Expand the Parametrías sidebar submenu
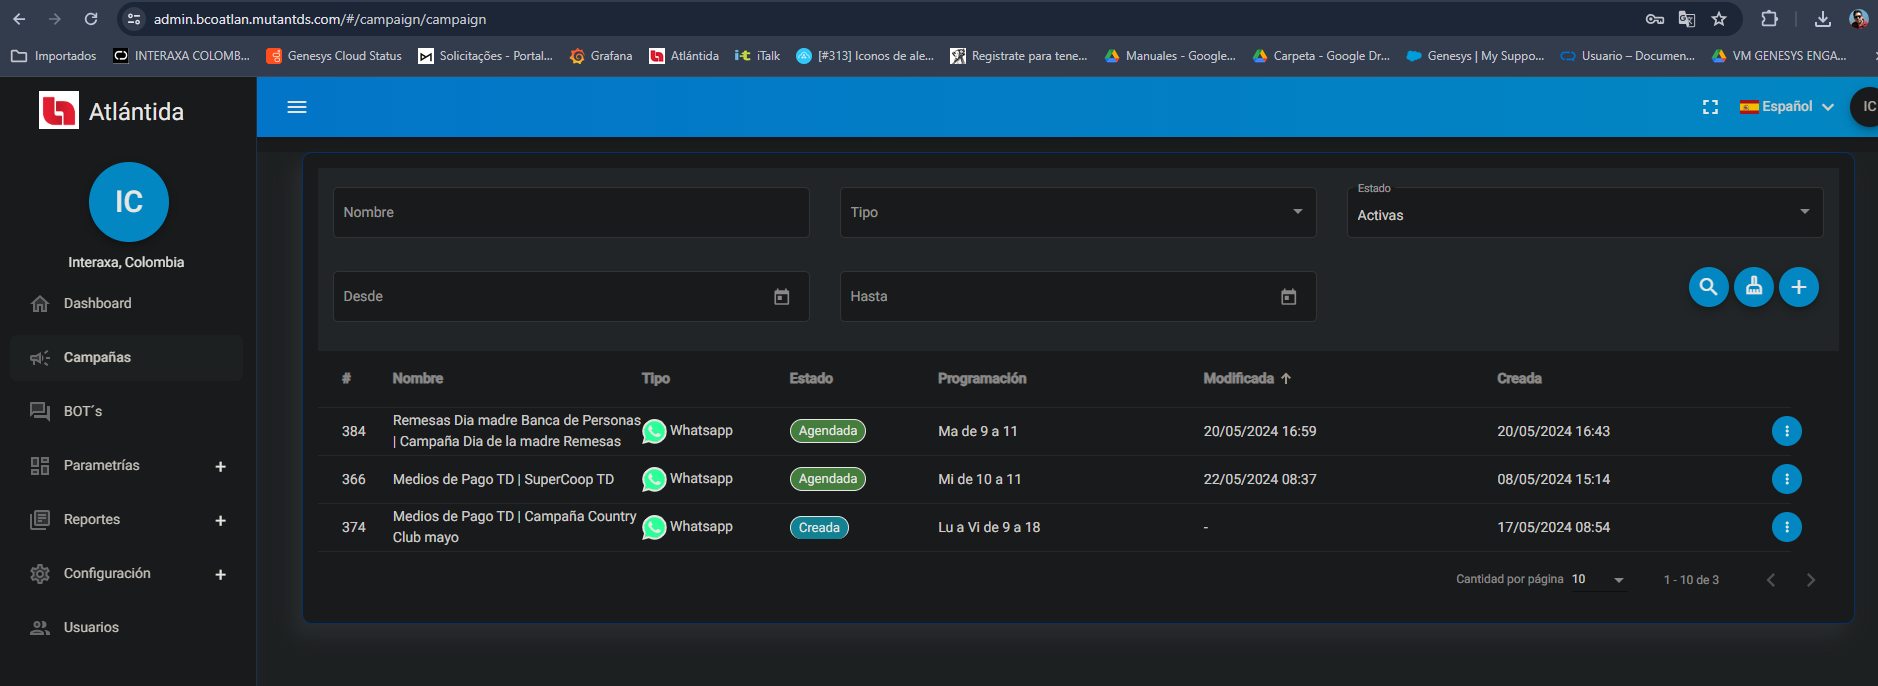The height and width of the screenshot is (686, 1878). [220, 466]
